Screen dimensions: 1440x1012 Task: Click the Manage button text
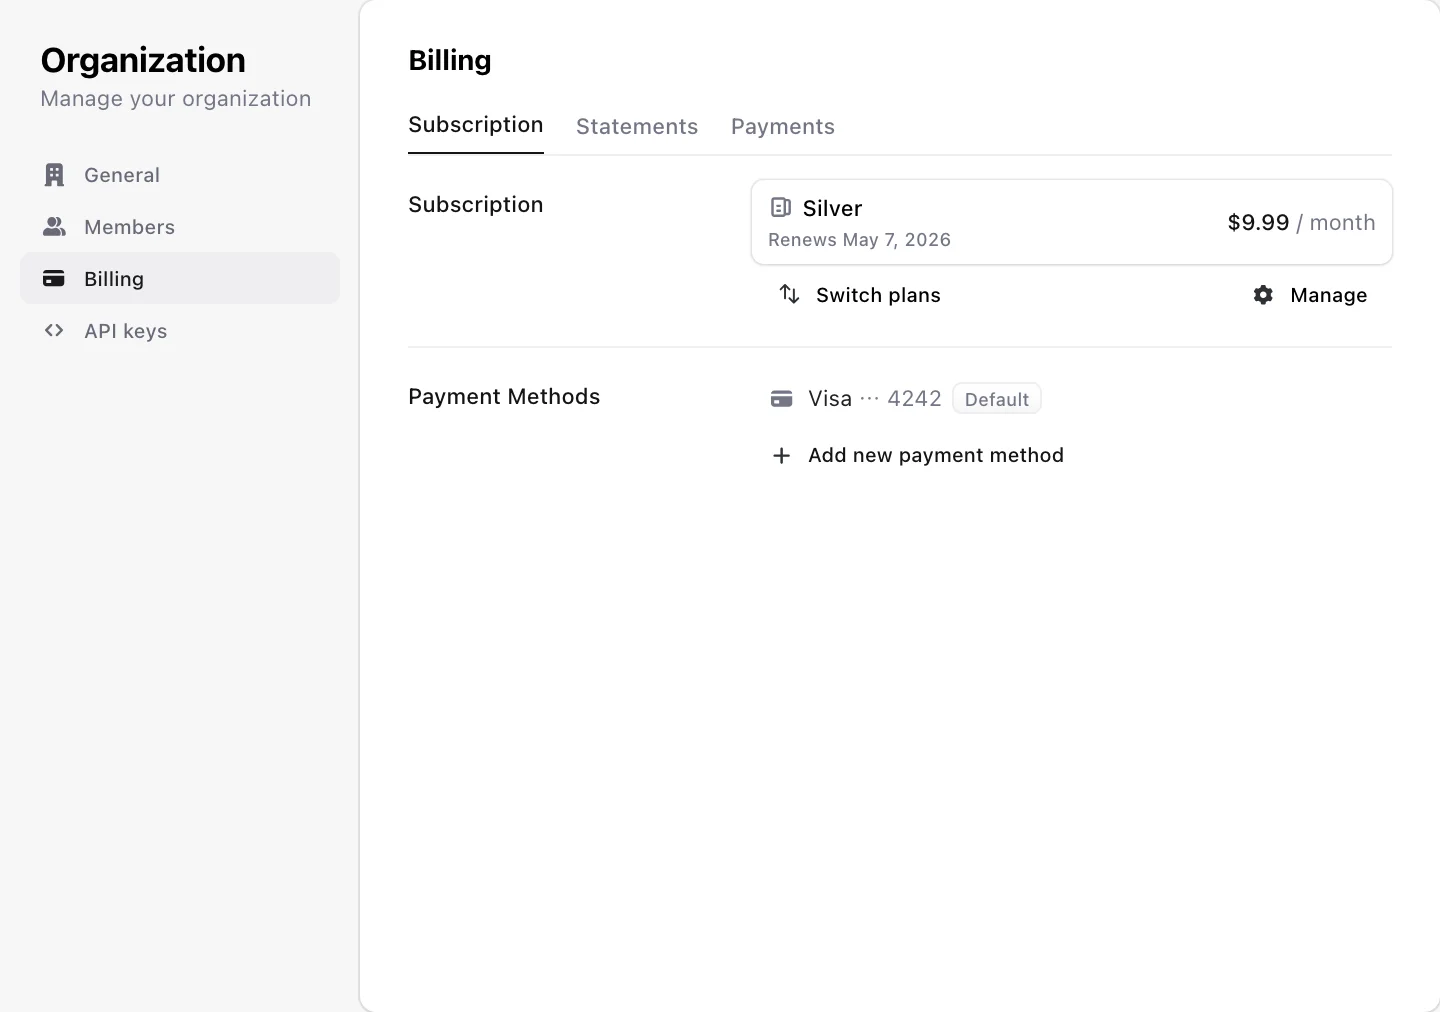coord(1329,295)
